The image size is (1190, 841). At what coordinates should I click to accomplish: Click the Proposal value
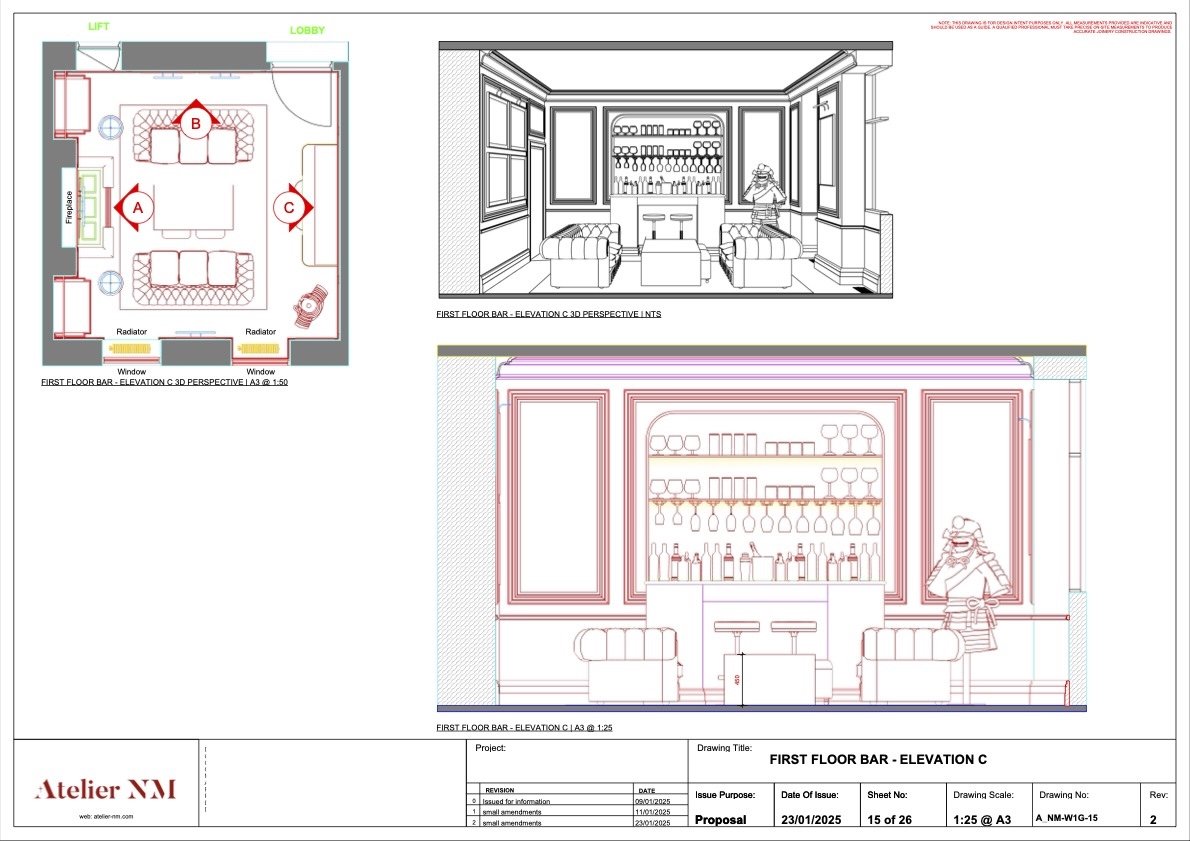720,820
